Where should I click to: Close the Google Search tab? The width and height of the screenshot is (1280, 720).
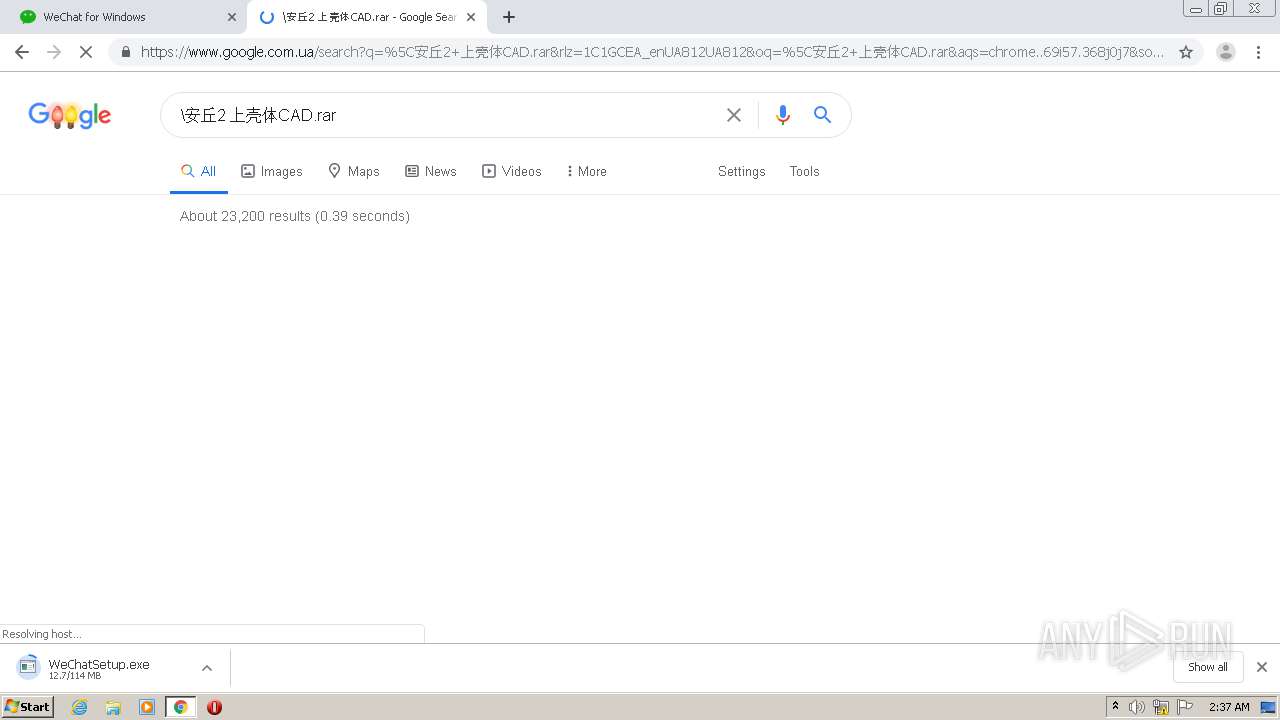pyautogui.click(x=471, y=17)
